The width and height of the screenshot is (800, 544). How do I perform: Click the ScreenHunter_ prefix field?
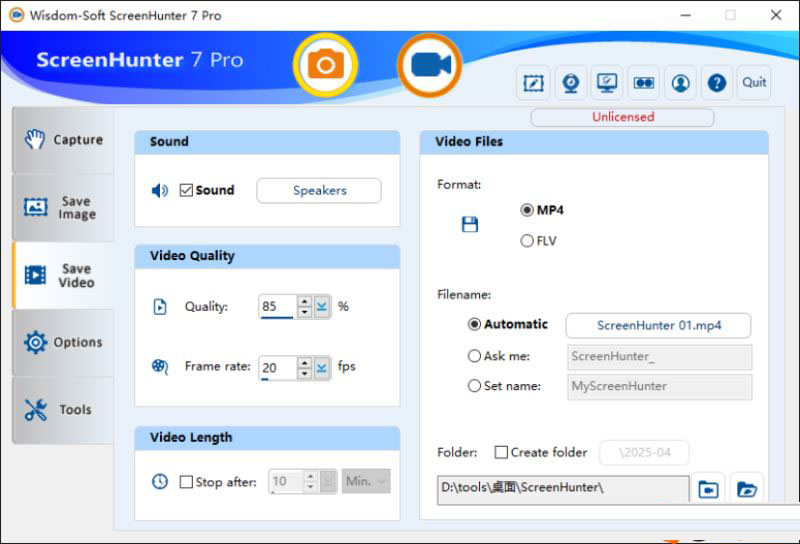pos(659,357)
